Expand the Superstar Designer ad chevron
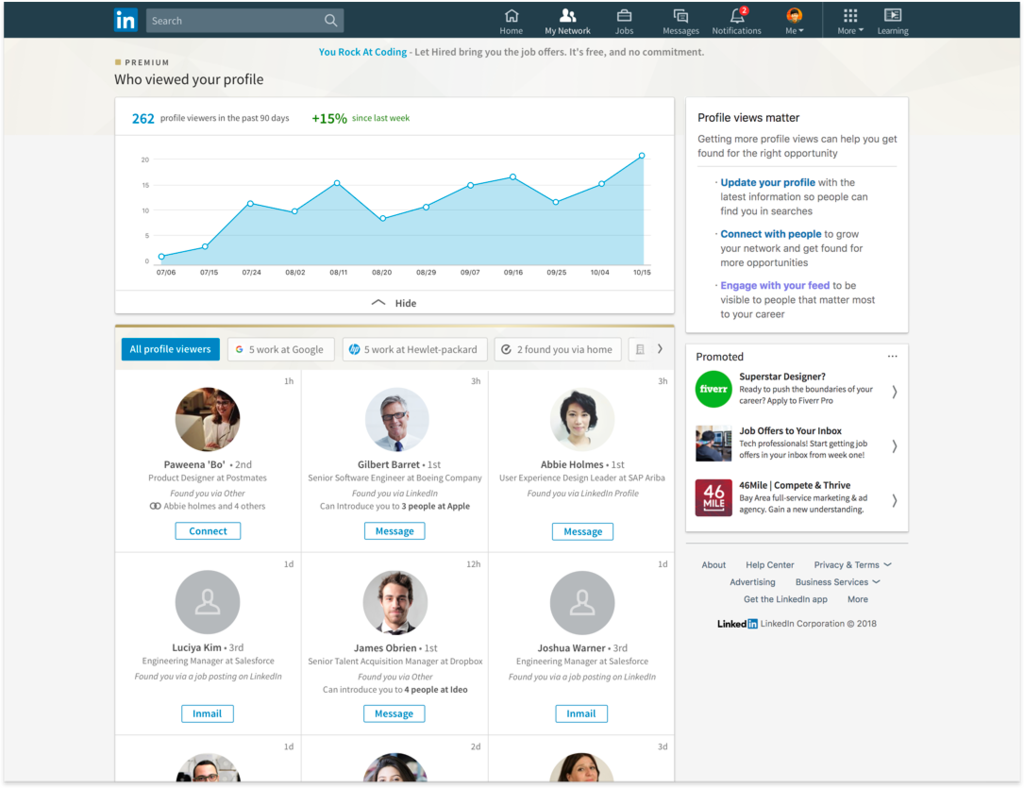 click(x=894, y=392)
